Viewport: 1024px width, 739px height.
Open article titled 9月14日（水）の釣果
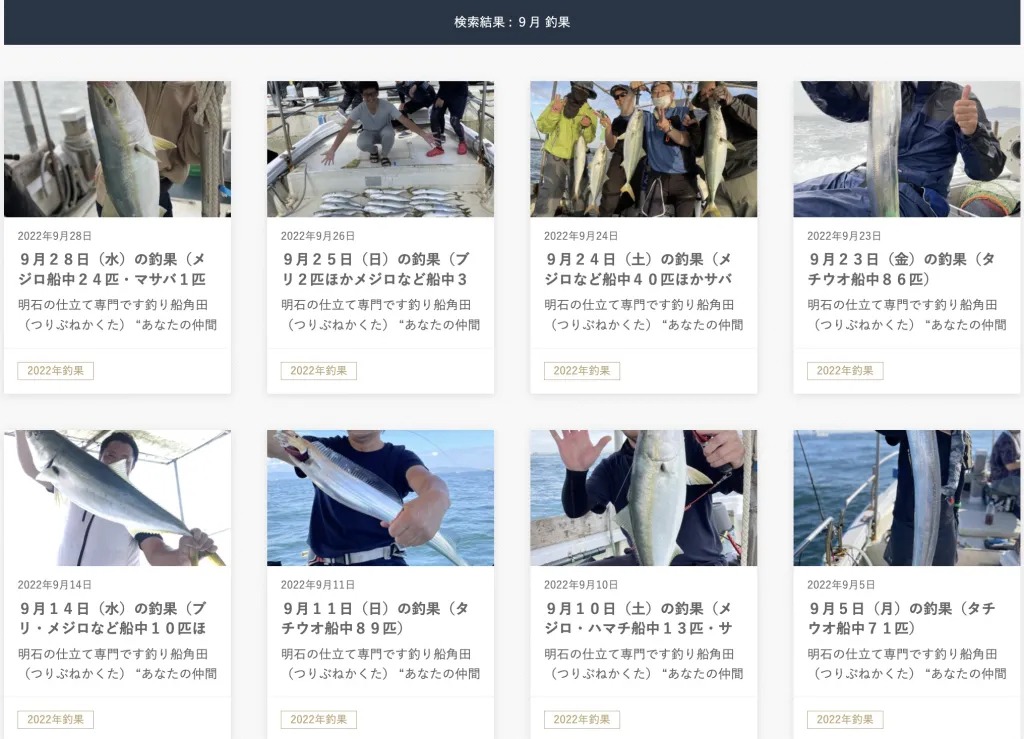coord(112,618)
